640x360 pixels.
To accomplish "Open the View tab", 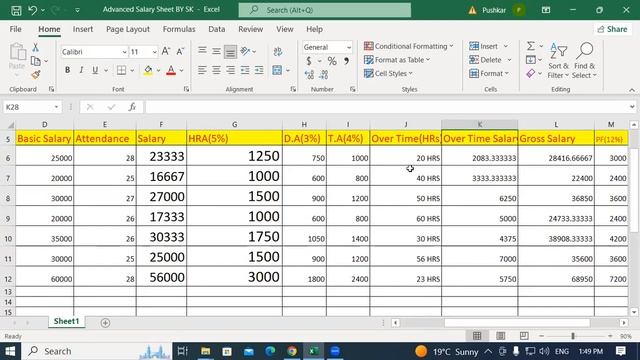I will (284, 29).
